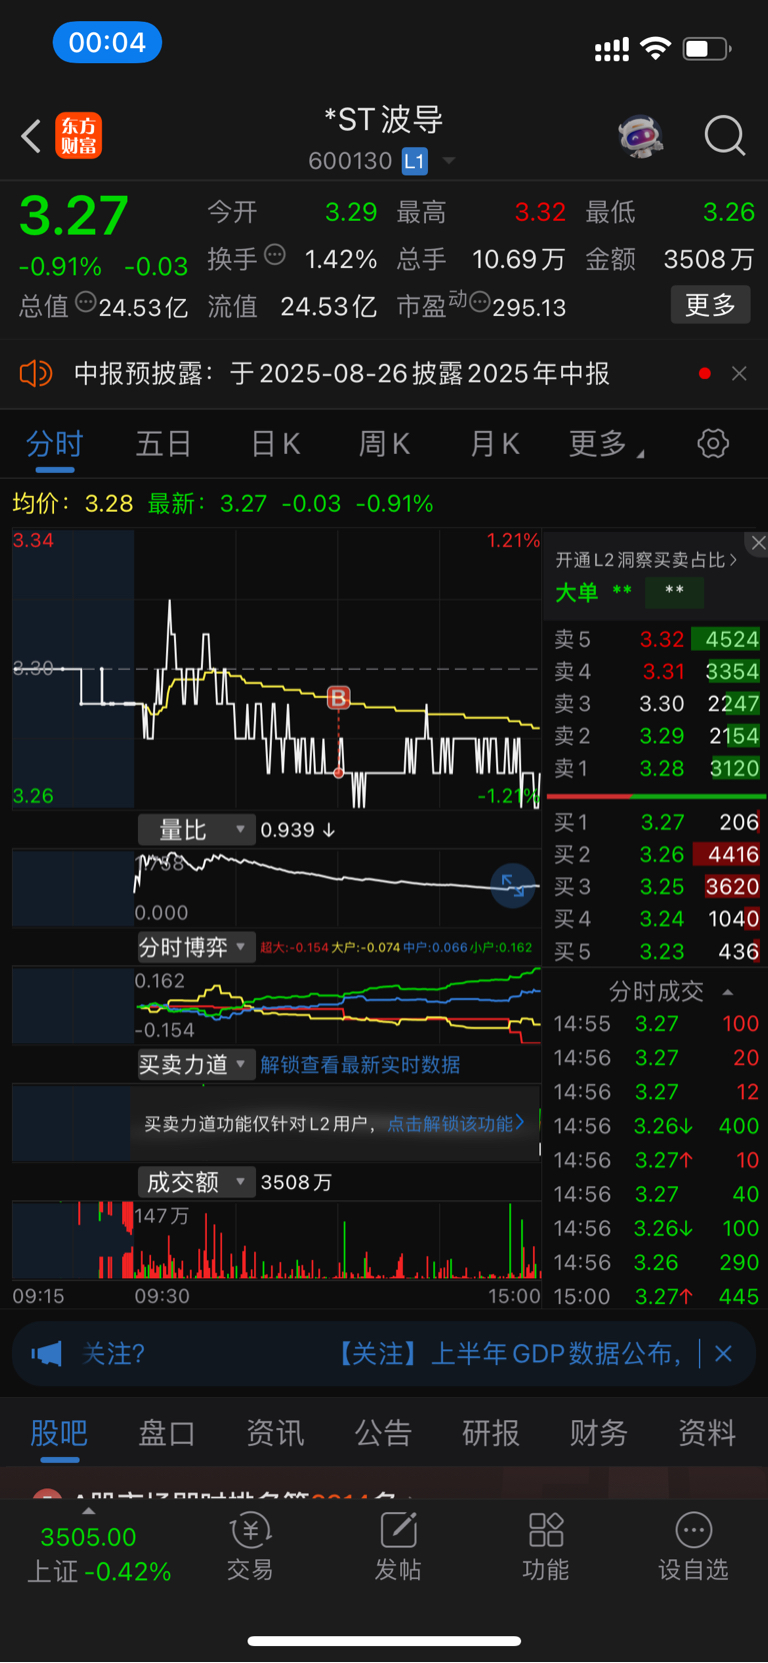Tap the expand chart round icon
This screenshot has height=1663, width=768.
[x=513, y=885]
